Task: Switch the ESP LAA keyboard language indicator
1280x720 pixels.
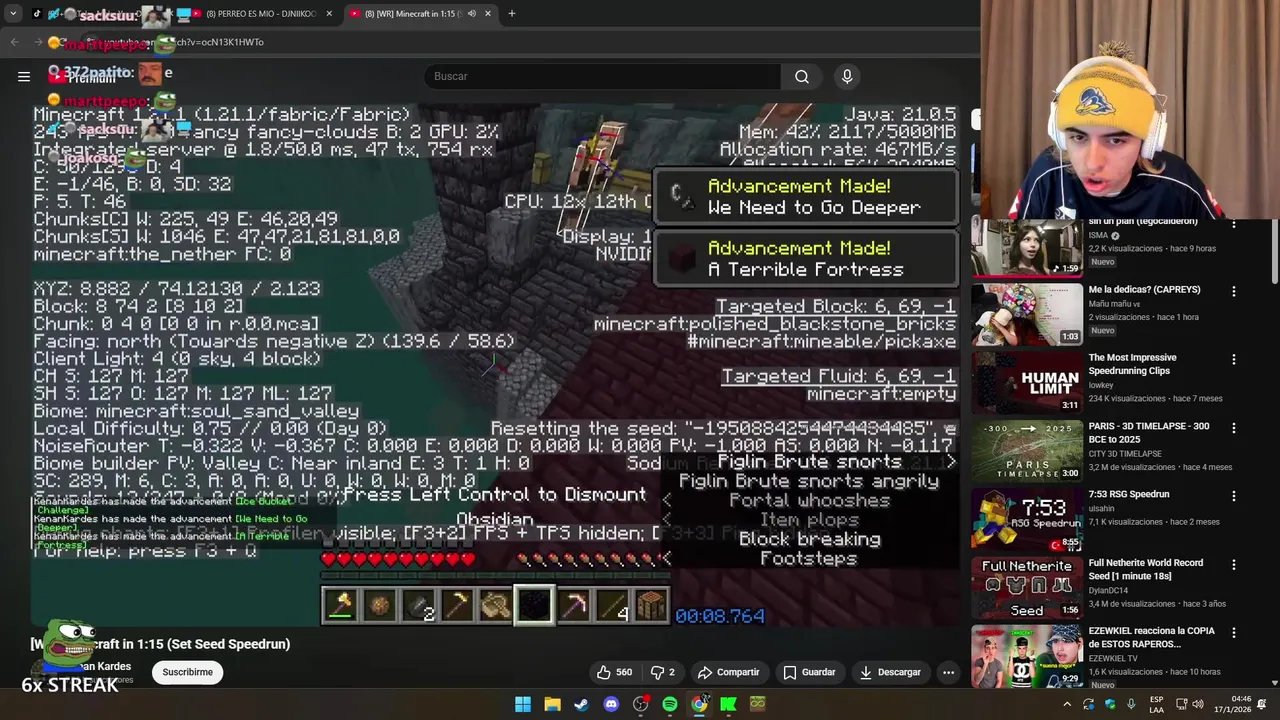Action: point(1156,704)
